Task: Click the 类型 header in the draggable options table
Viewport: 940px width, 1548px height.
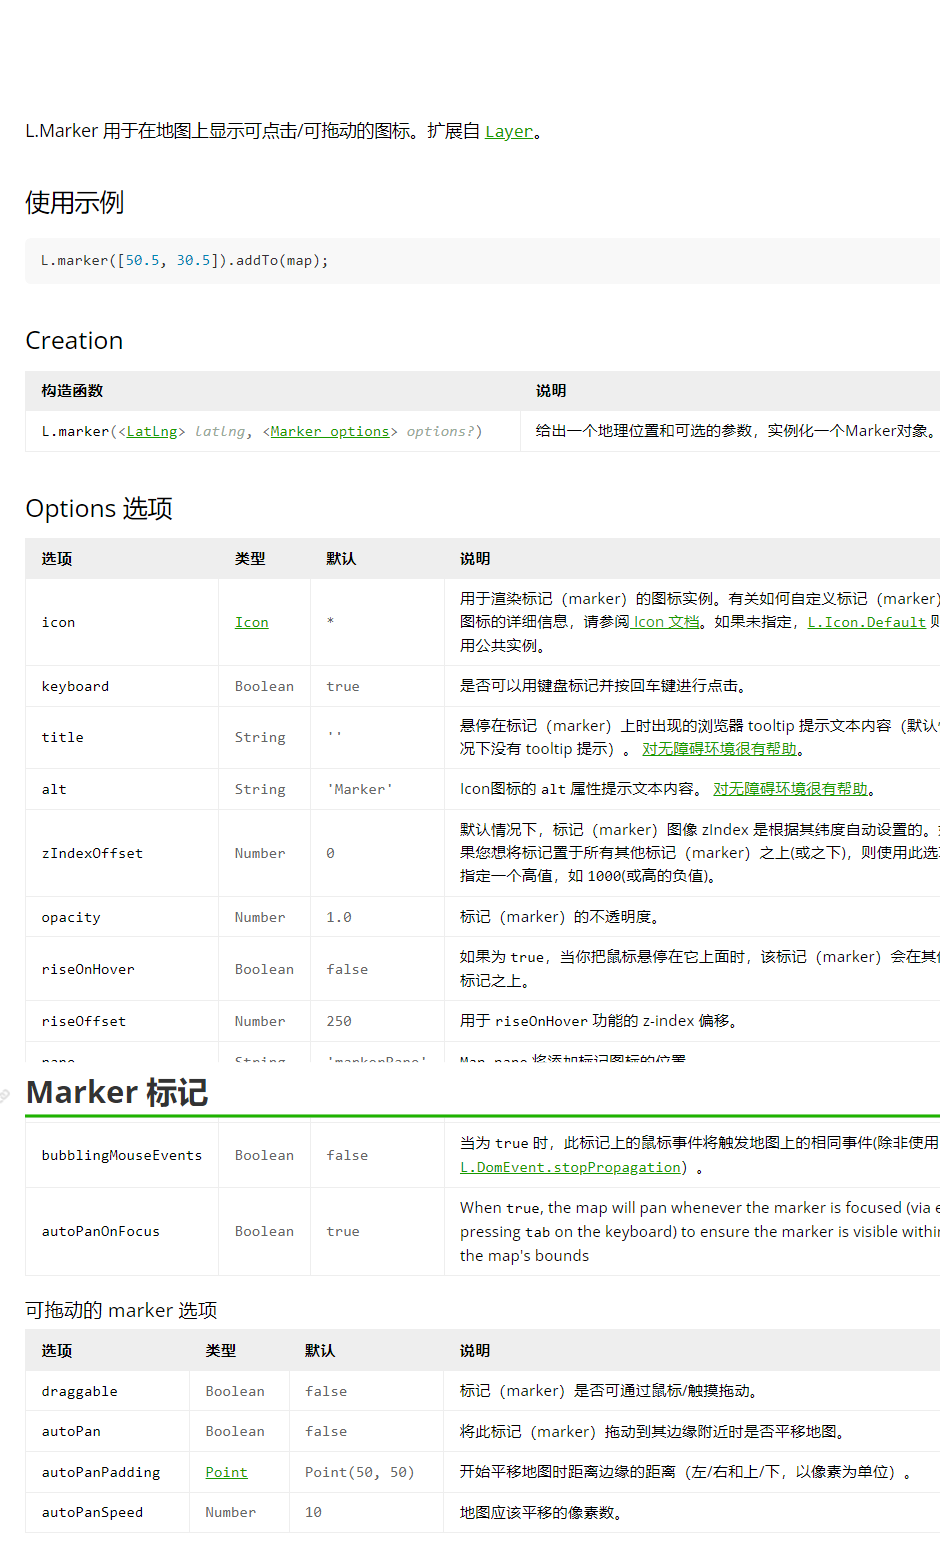Action: [x=221, y=1351]
